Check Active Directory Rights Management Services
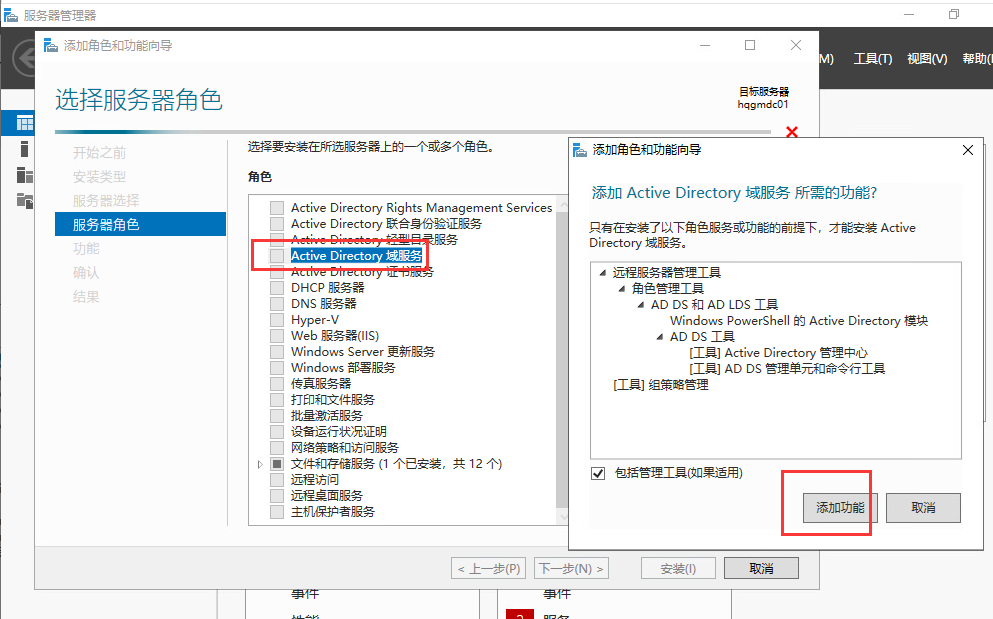Image resolution: width=993 pixels, height=619 pixels. pyautogui.click(x=277, y=208)
